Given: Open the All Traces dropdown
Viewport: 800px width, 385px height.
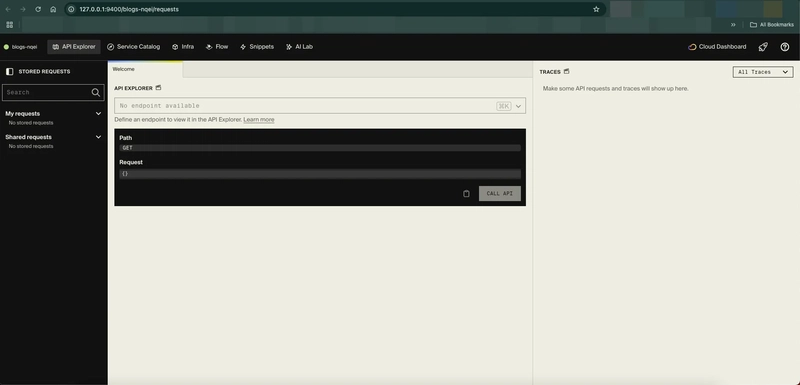Looking at the screenshot, I should click(x=763, y=72).
